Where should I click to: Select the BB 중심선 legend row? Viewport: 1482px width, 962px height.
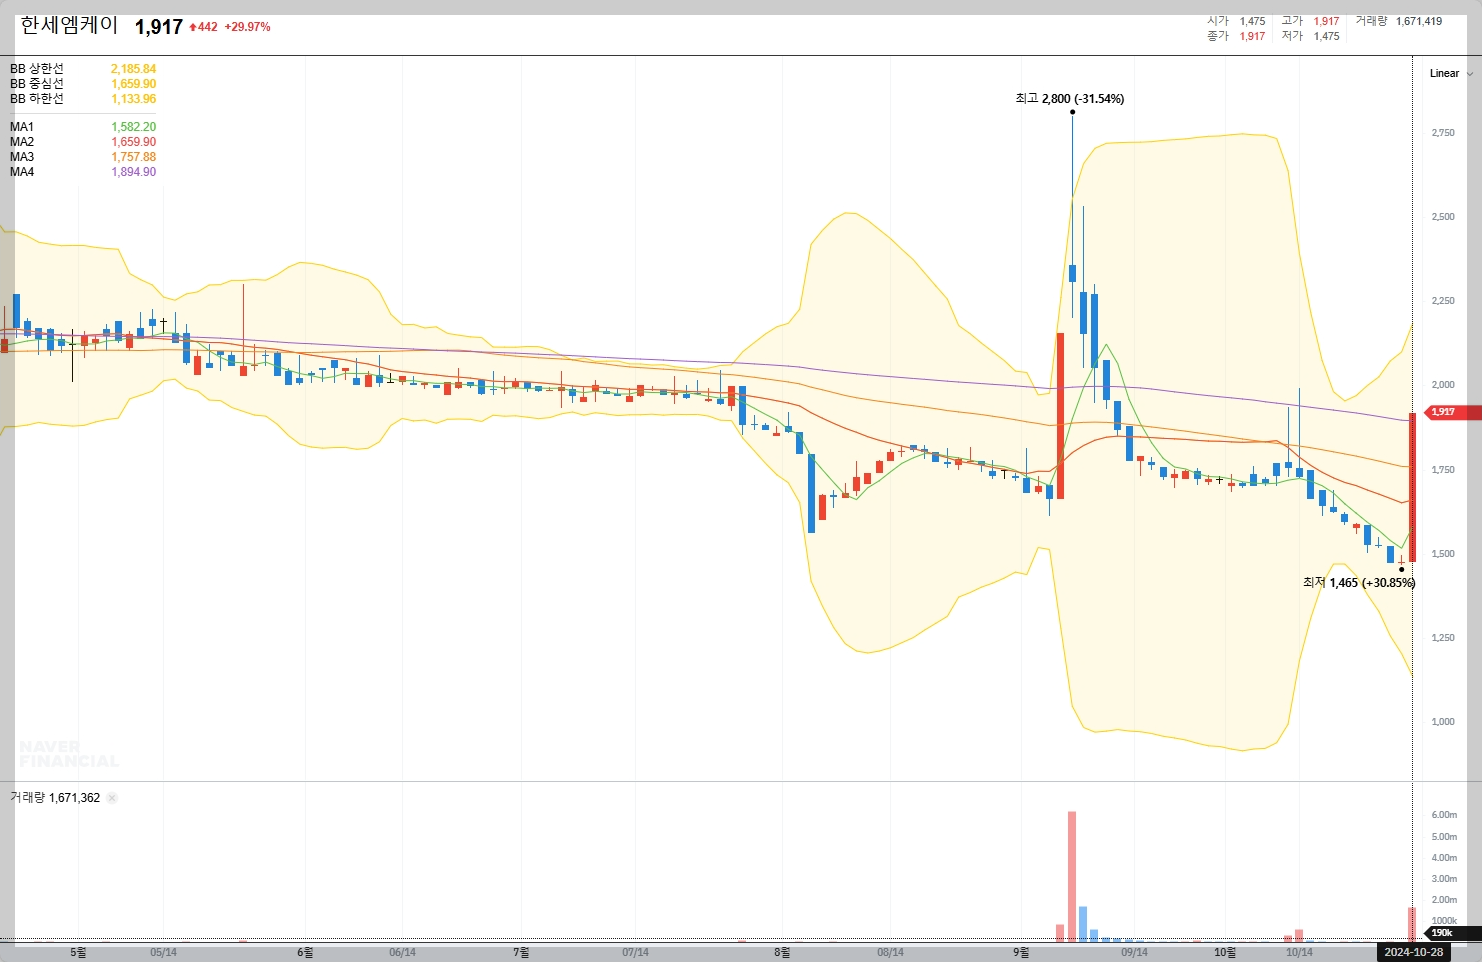click(83, 84)
